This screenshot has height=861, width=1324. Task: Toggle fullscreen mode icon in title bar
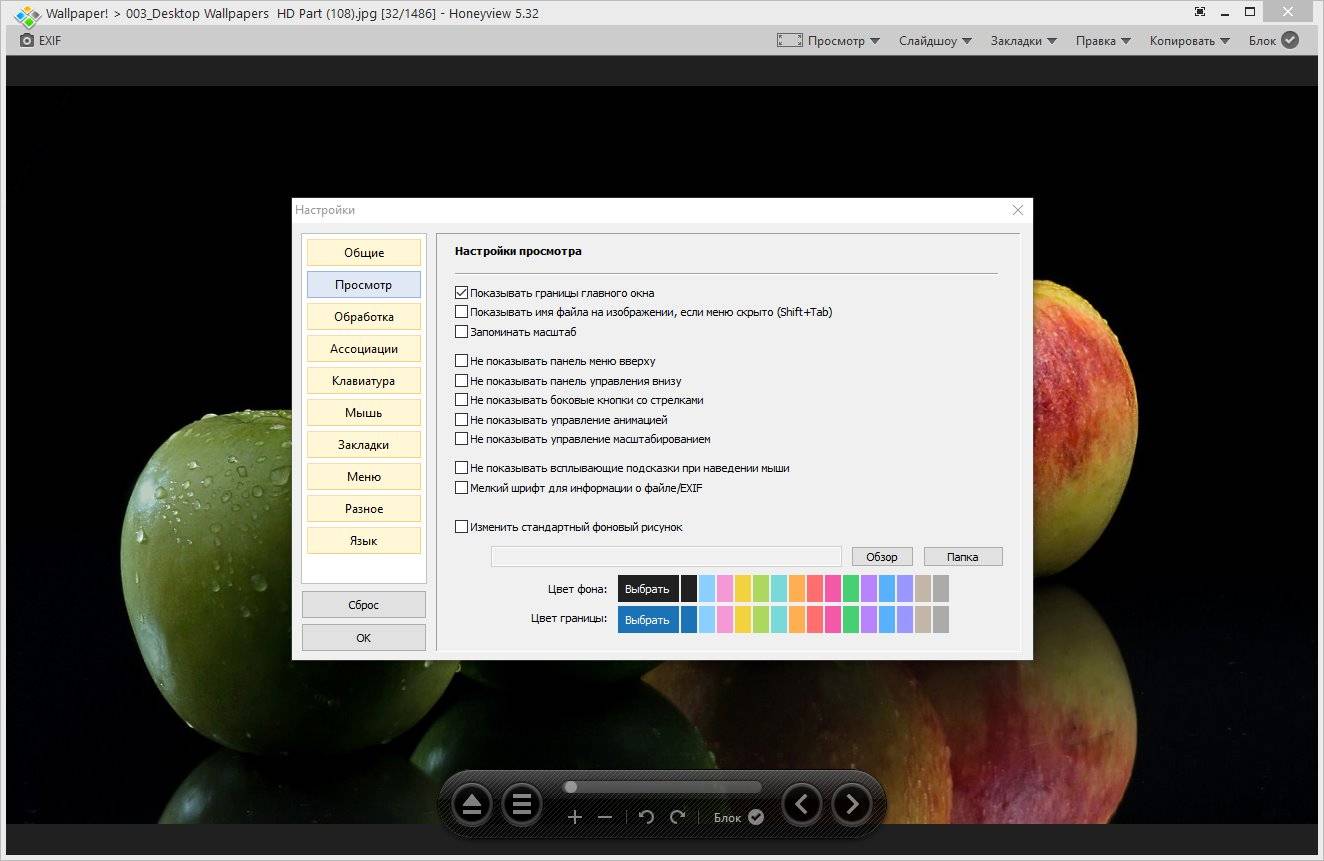click(1200, 12)
